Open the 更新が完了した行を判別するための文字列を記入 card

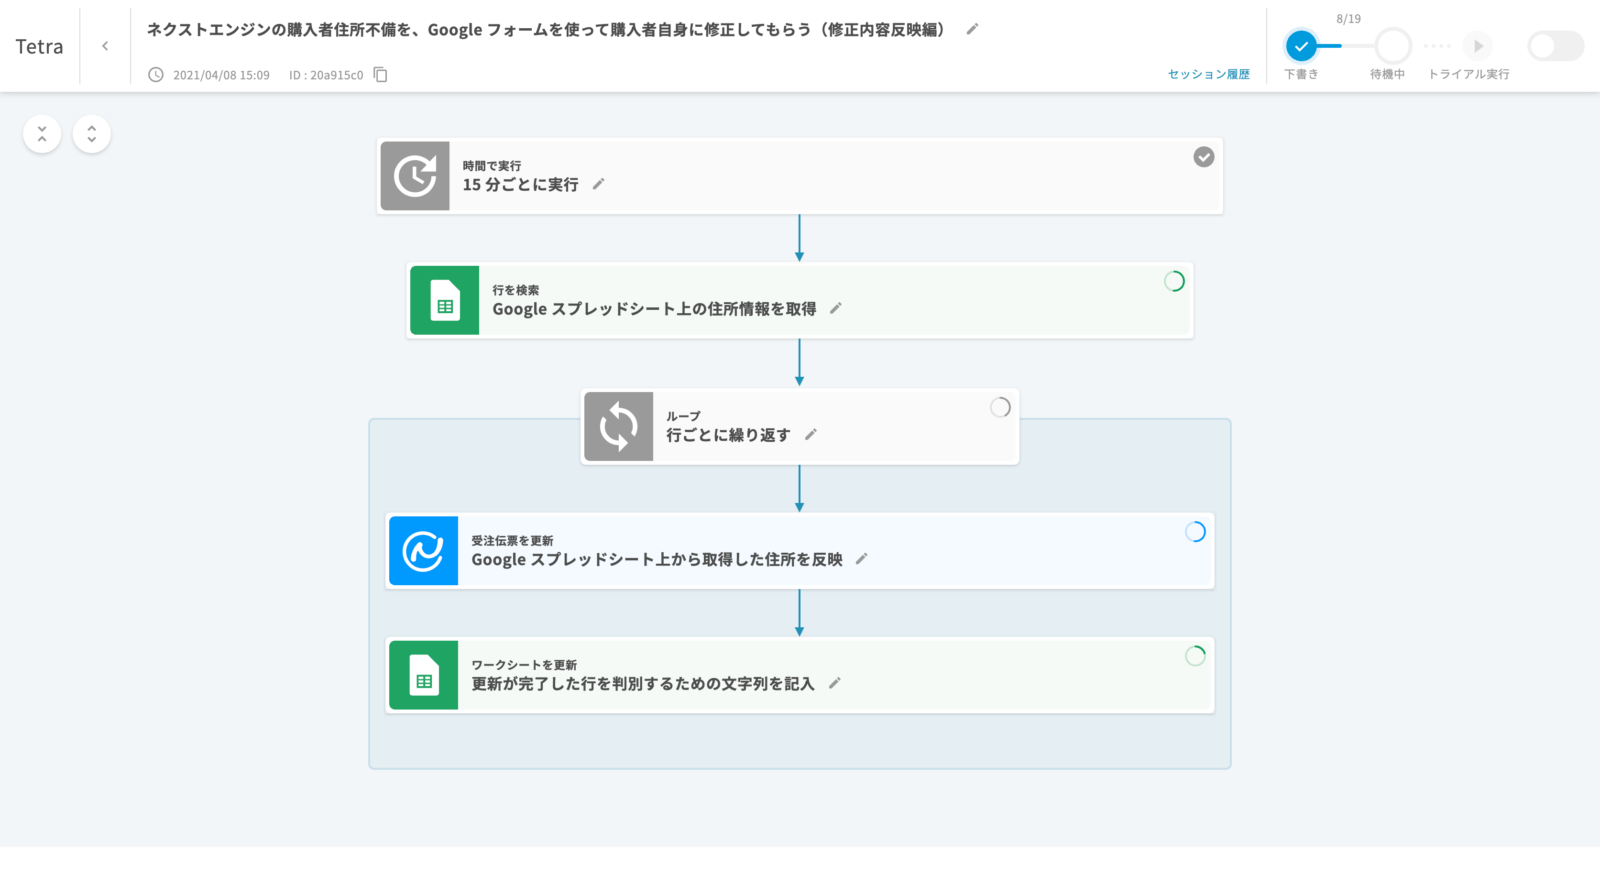(x=800, y=675)
